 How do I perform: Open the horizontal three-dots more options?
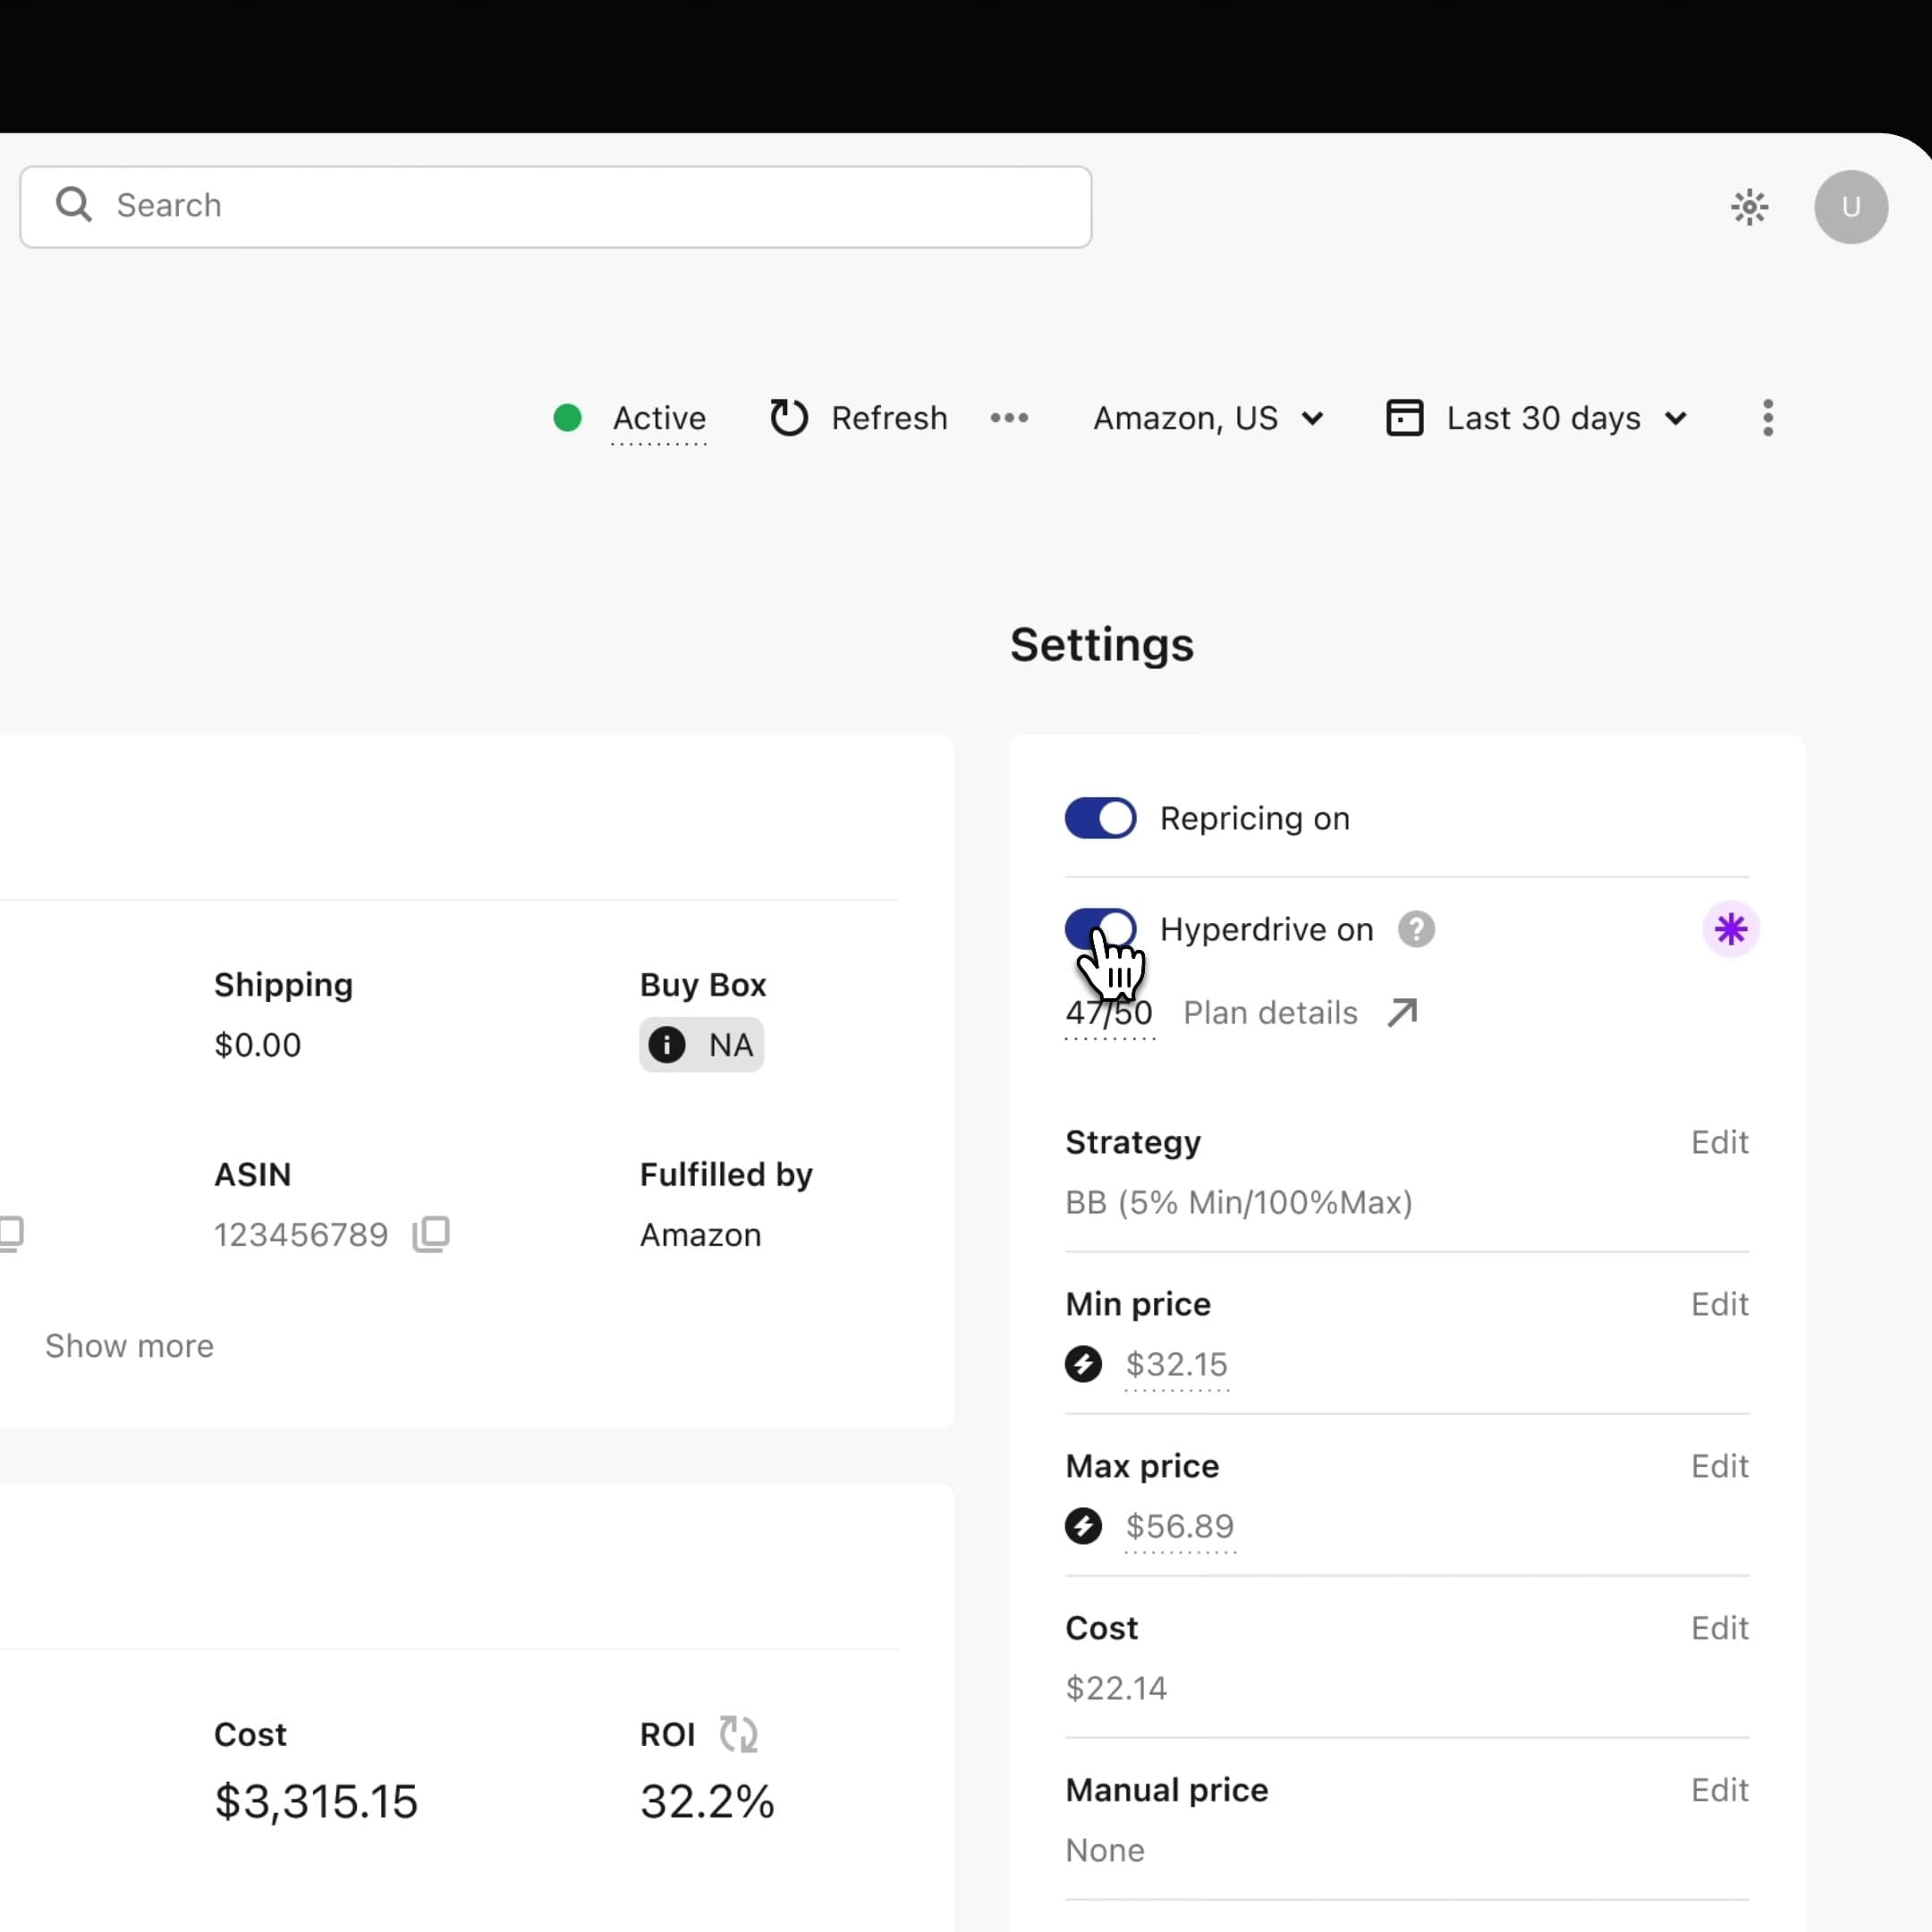(x=1009, y=417)
